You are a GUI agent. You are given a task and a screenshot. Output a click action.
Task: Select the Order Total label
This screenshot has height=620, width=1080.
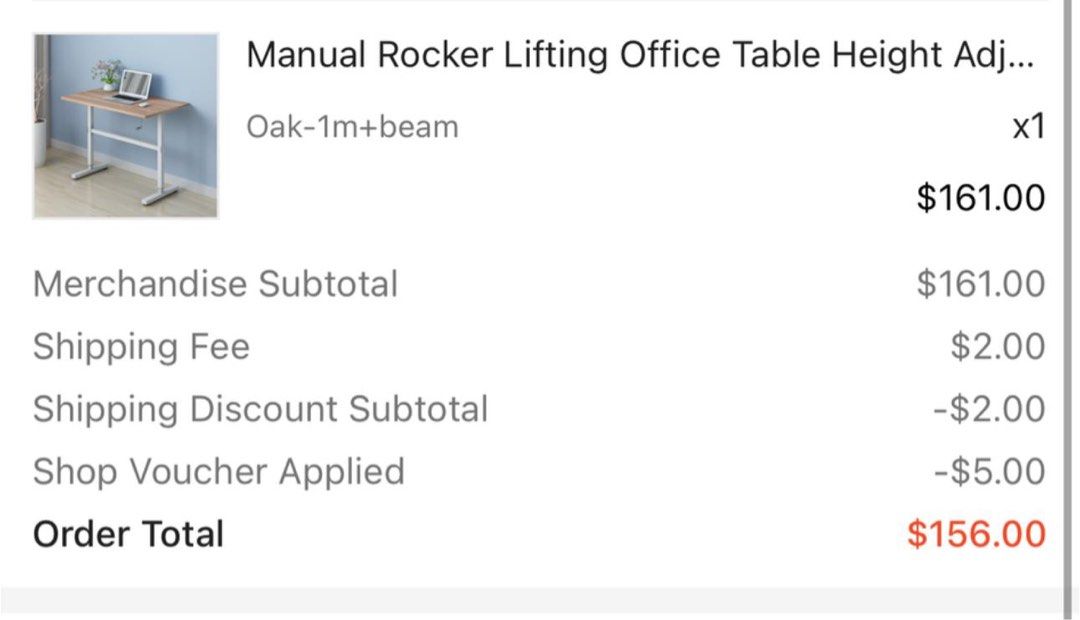pos(127,534)
